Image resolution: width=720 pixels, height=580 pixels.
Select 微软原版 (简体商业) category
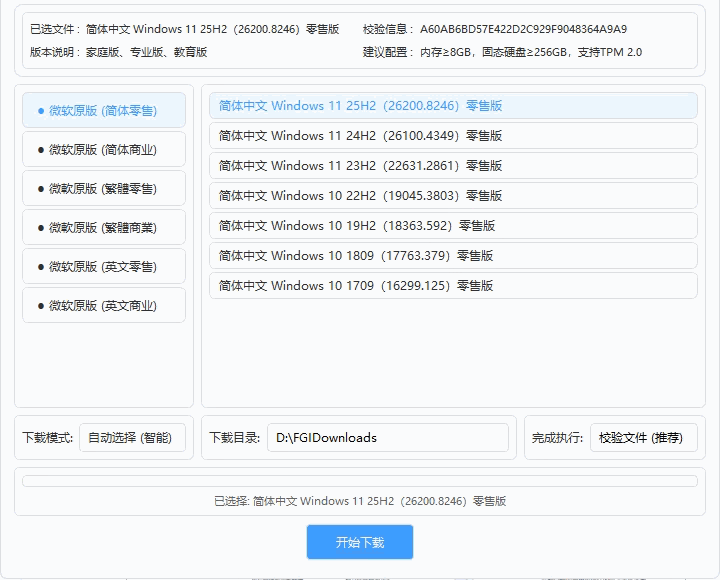(x=104, y=149)
